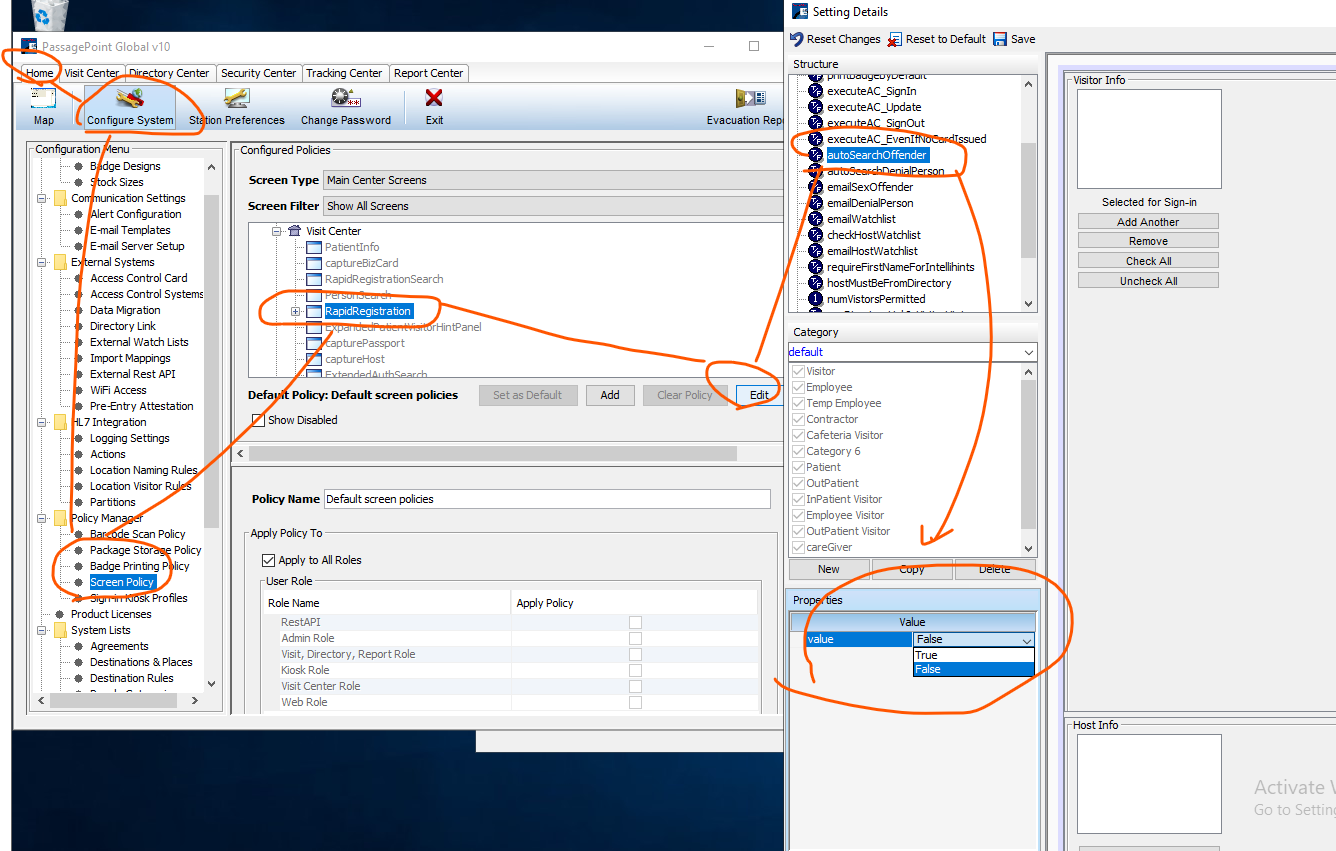Click the Exit toolbar icon
Screen dimensions: 1336x851
point(434,108)
